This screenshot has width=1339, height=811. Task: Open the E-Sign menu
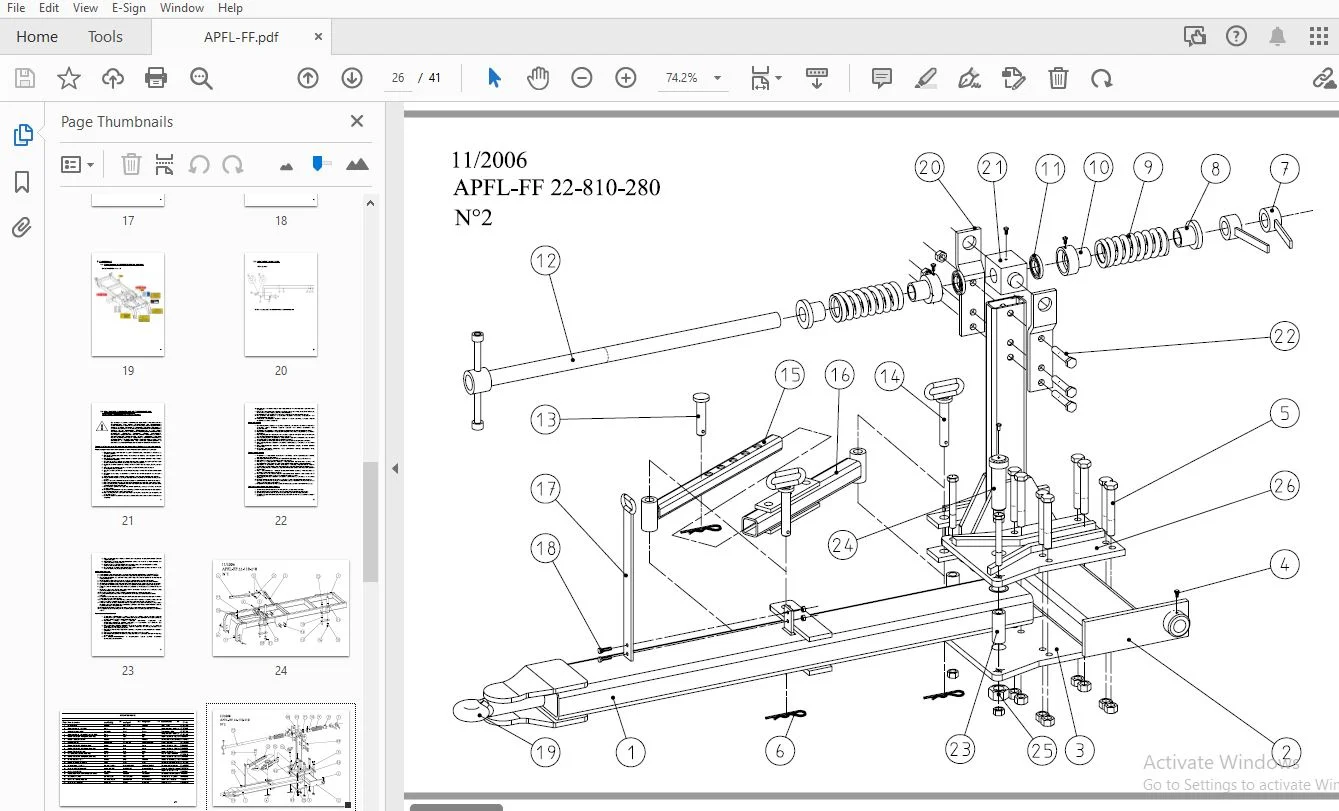(x=129, y=8)
